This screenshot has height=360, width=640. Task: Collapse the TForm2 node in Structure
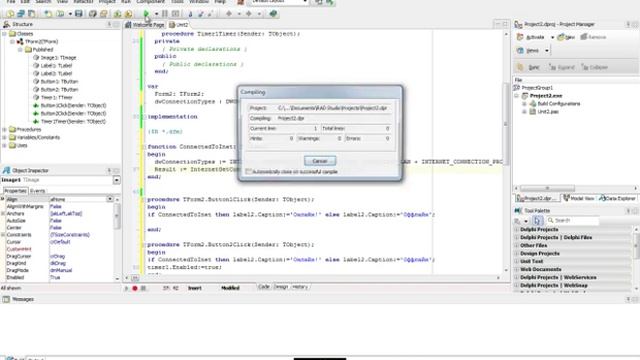coord(12,42)
